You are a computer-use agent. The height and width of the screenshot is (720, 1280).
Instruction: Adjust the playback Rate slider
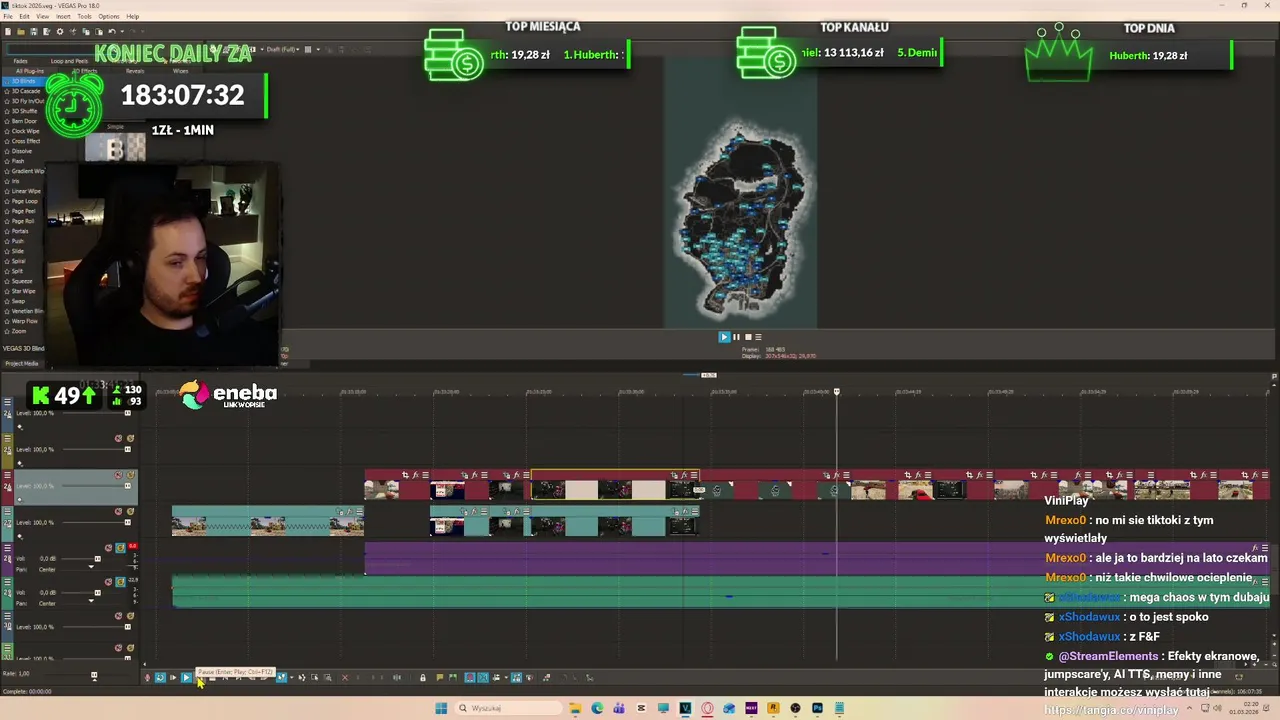tap(94, 675)
